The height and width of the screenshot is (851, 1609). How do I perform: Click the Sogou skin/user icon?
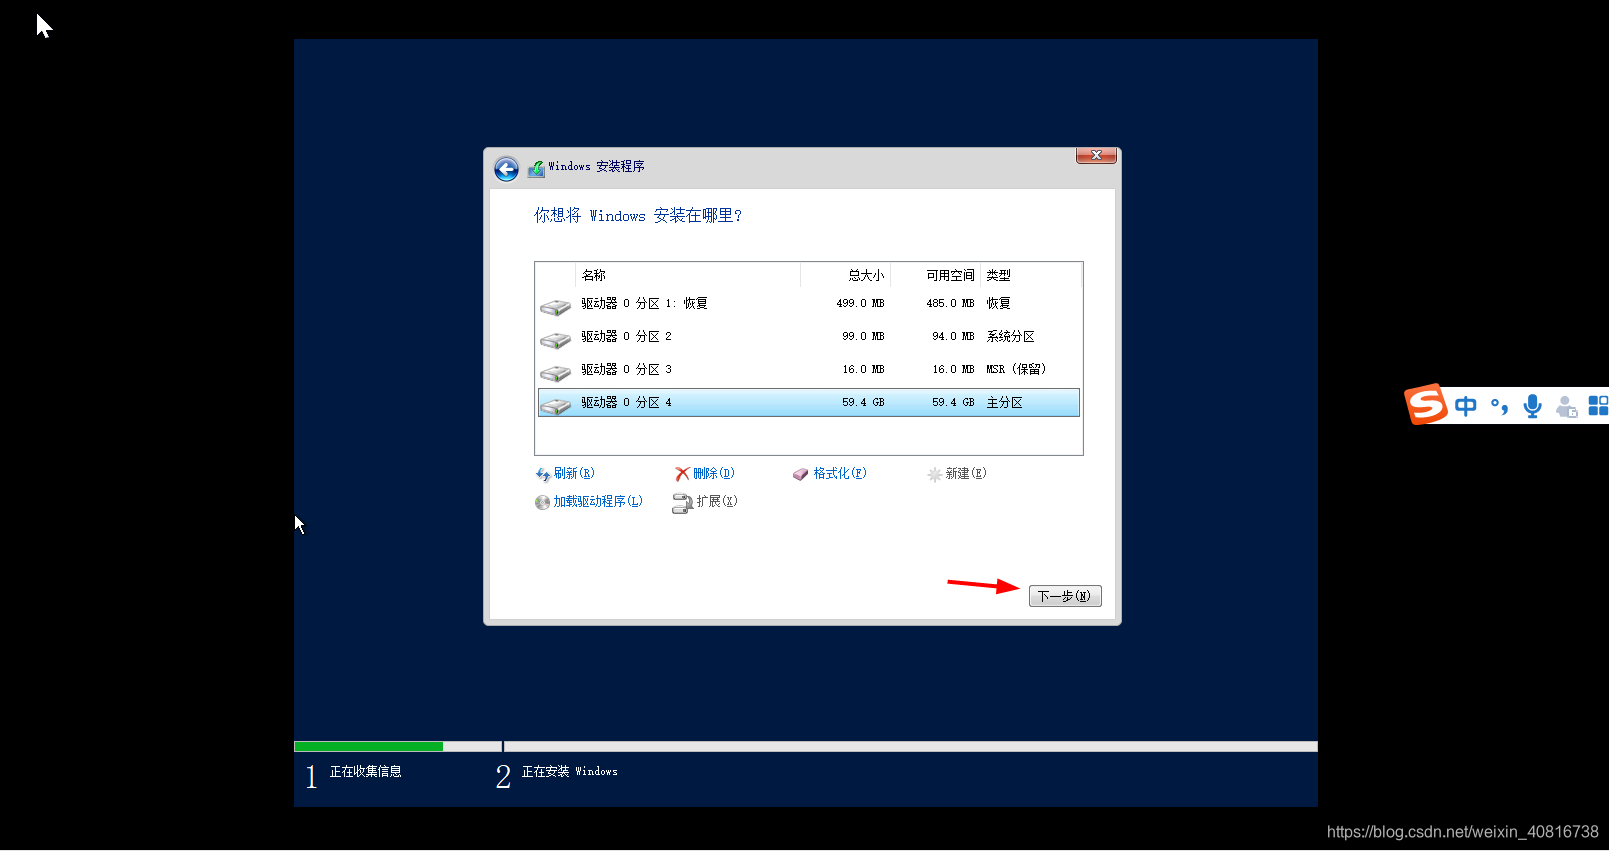pyautogui.click(x=1566, y=407)
